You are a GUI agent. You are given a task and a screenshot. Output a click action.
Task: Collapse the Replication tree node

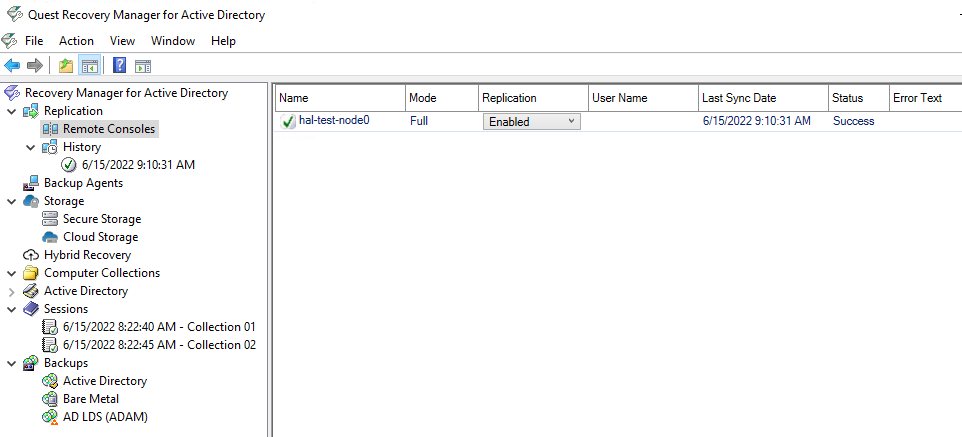click(x=11, y=111)
